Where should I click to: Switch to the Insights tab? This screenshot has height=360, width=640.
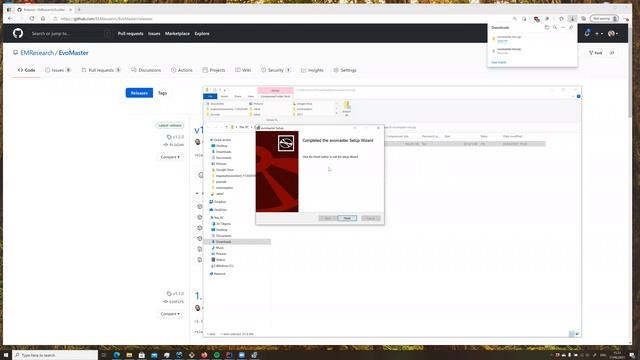312,70
